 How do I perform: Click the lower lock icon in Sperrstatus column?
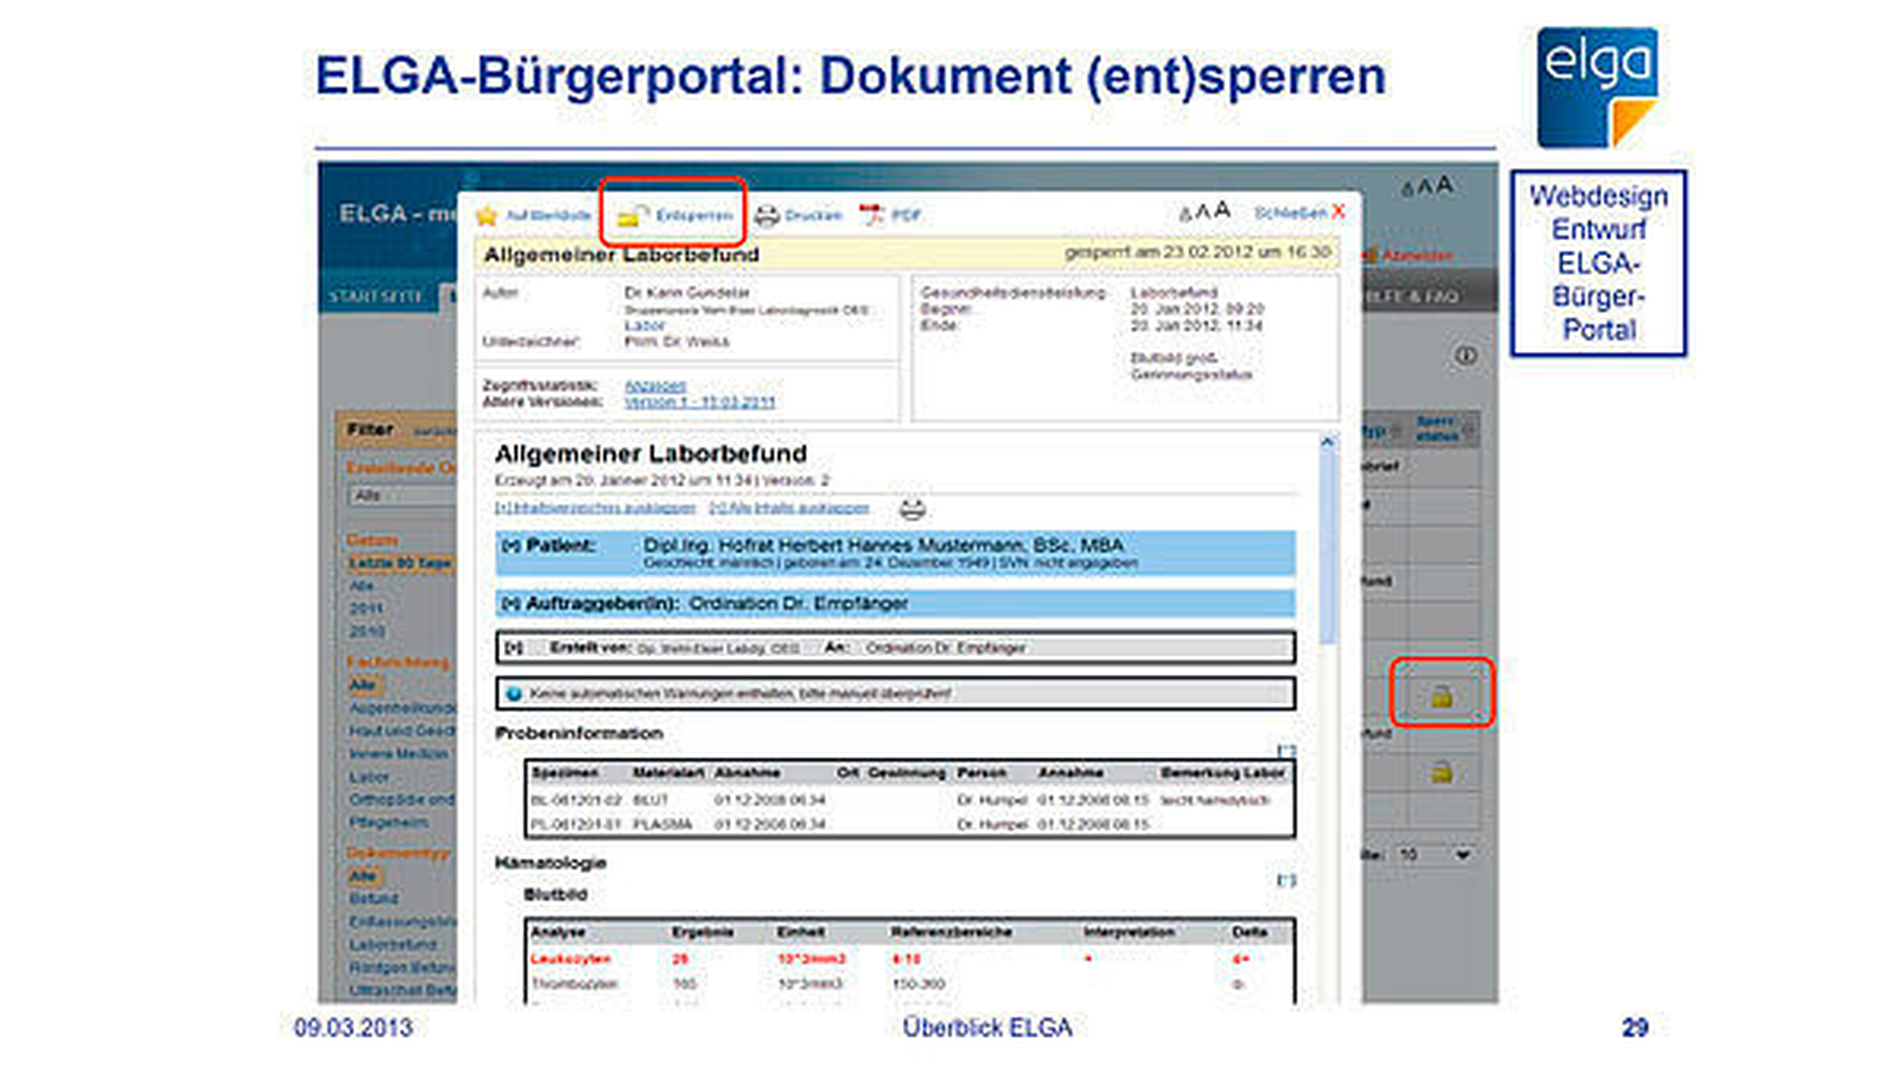click(1441, 772)
